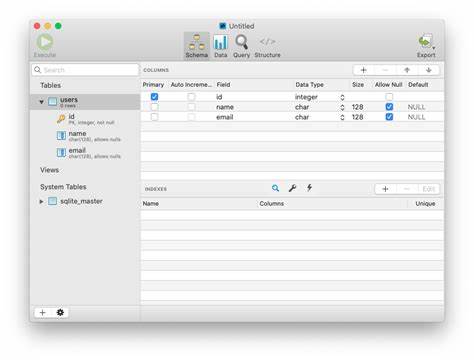Open data type dropdown for email field
The height and width of the screenshot is (361, 474).
(342, 117)
